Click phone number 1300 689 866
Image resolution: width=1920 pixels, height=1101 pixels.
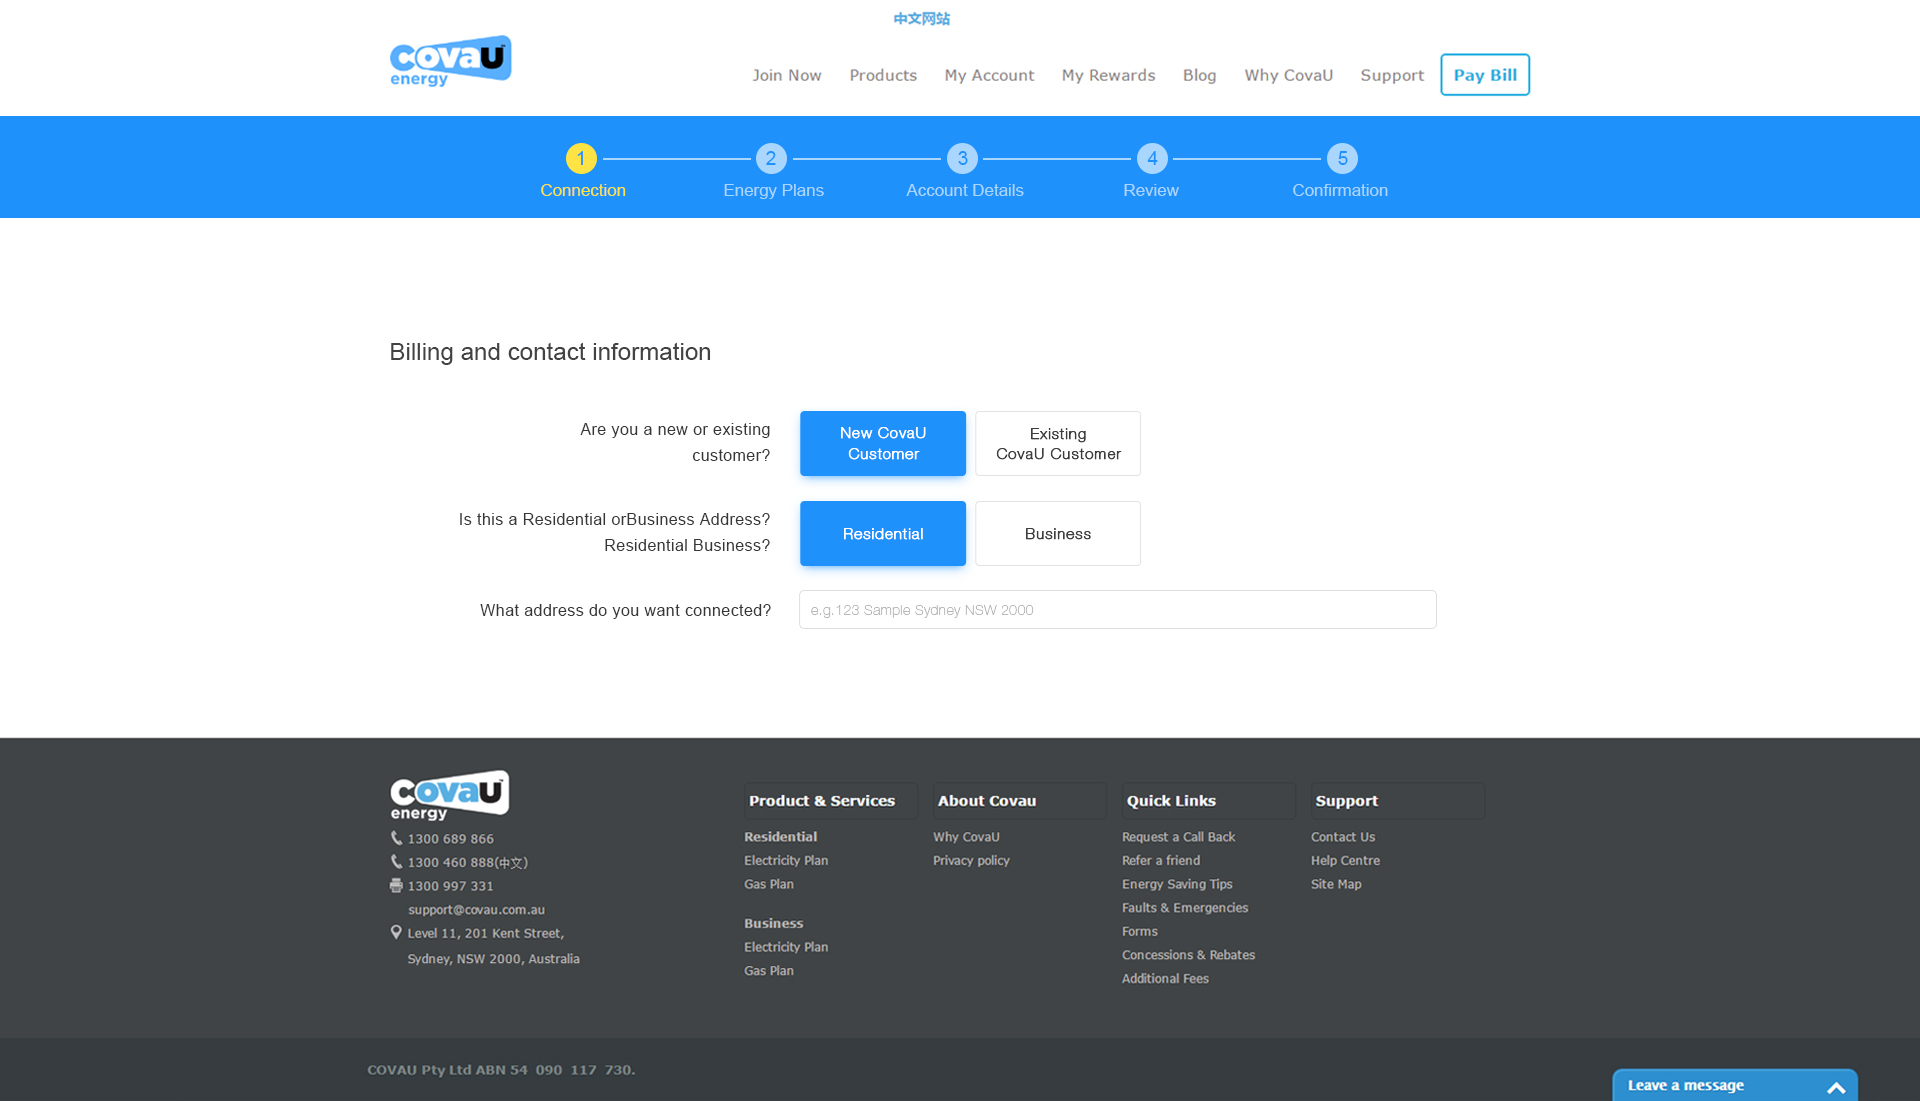click(x=450, y=839)
